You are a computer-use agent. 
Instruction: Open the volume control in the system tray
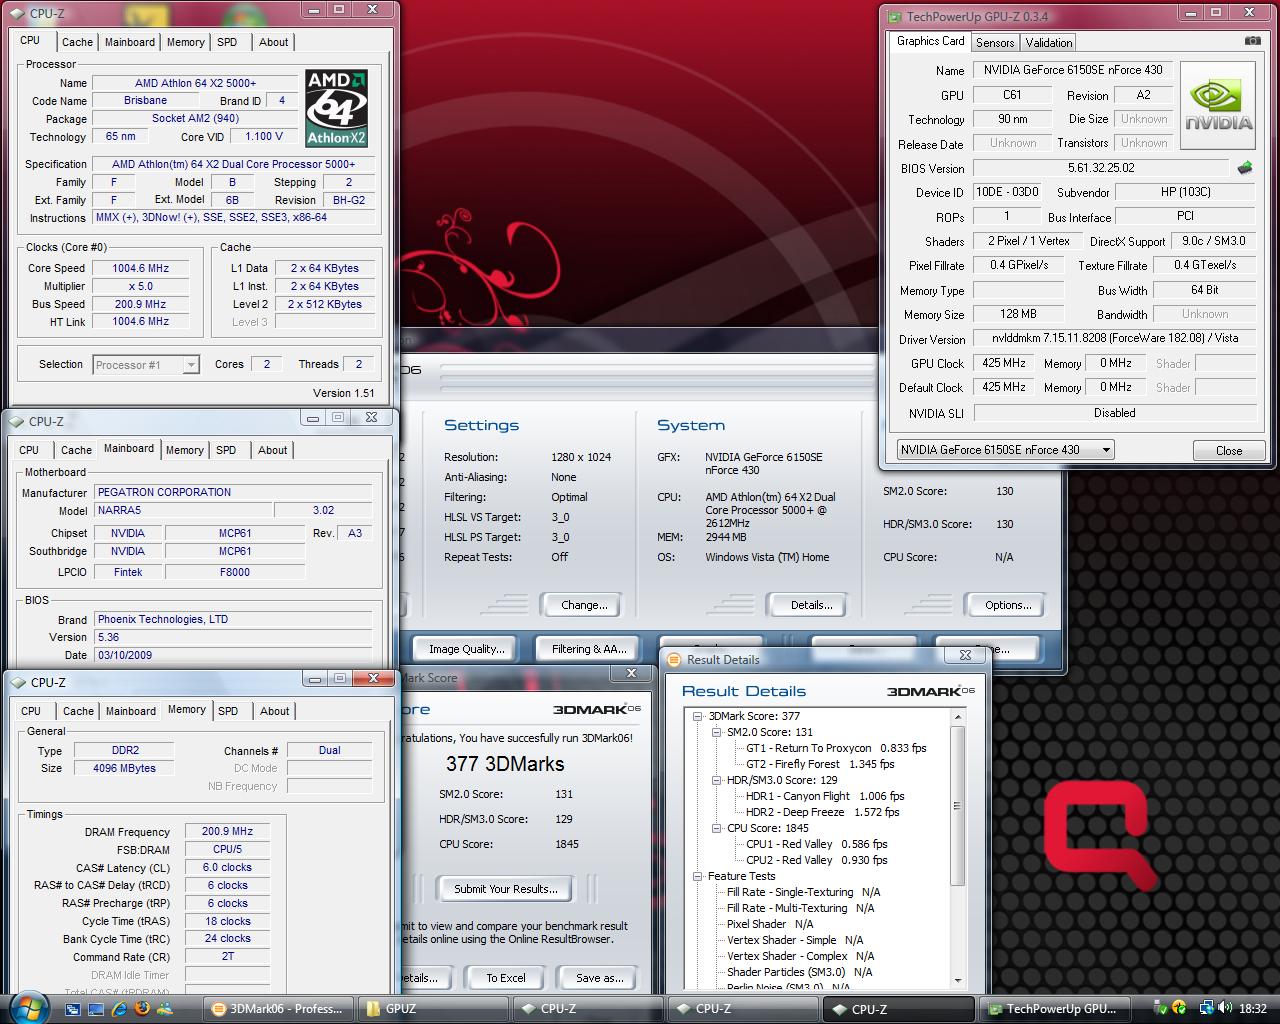1226,1008
